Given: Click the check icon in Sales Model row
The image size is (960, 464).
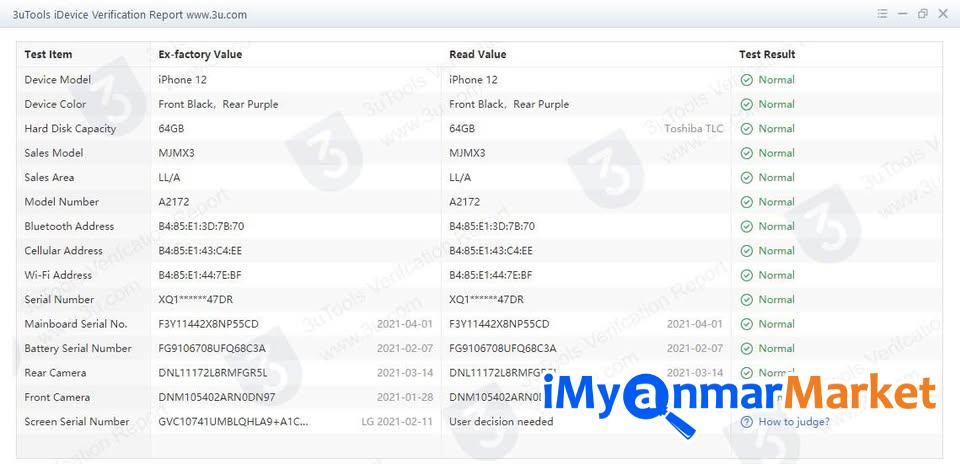Looking at the screenshot, I should point(746,153).
